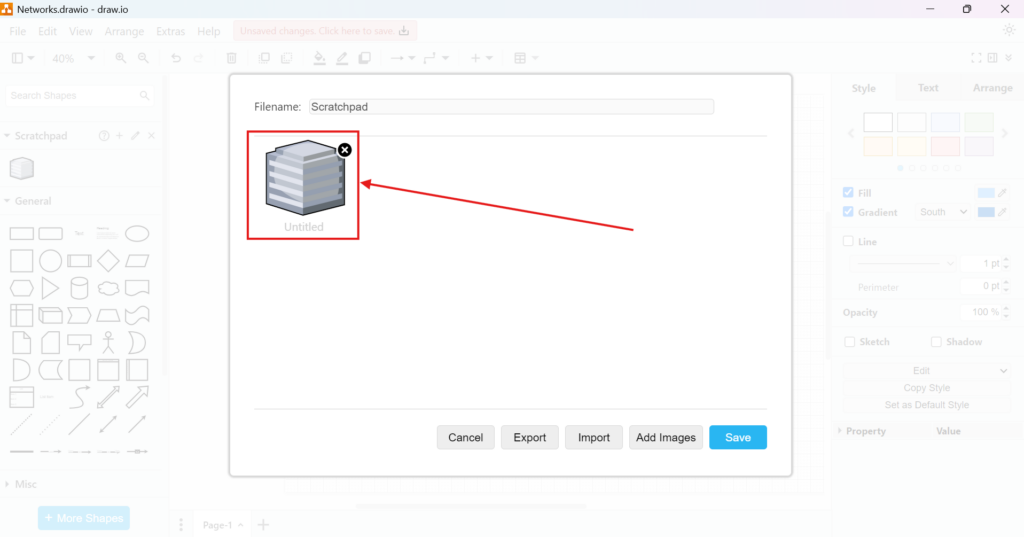Open the Arrange menu
The width and height of the screenshot is (1024, 537).
pos(124,32)
